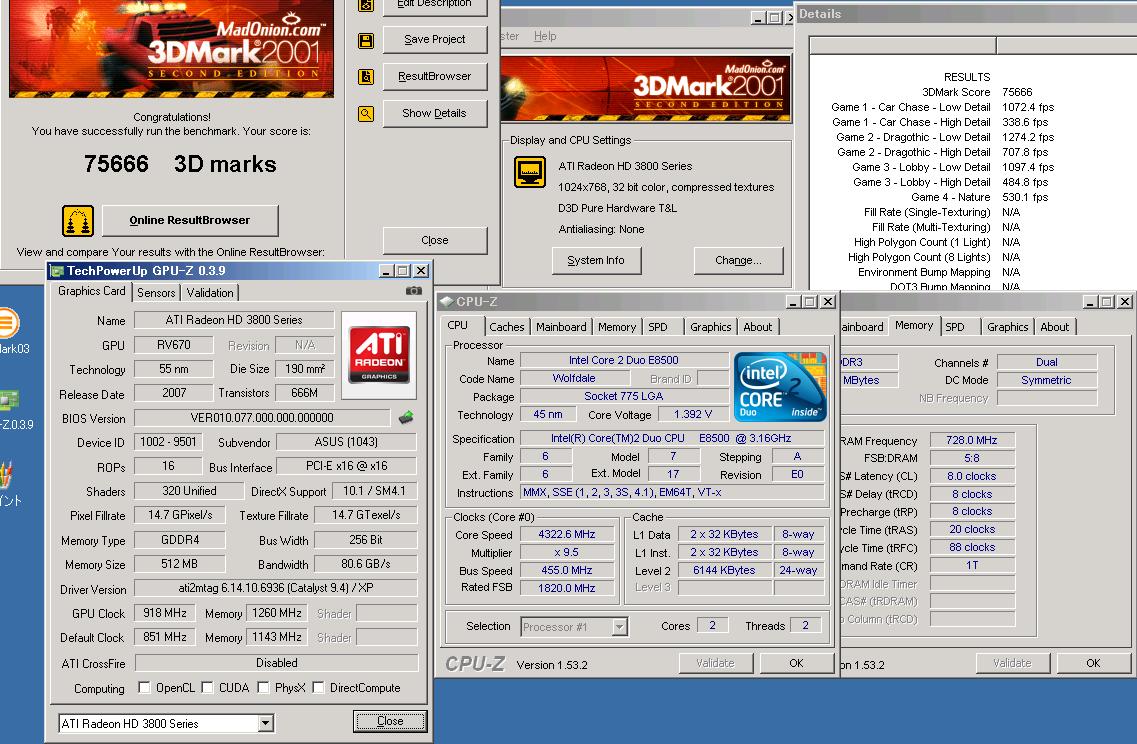1137x744 pixels.
Task: Click the Edit Description icon in 3DMark
Action: (366, 5)
